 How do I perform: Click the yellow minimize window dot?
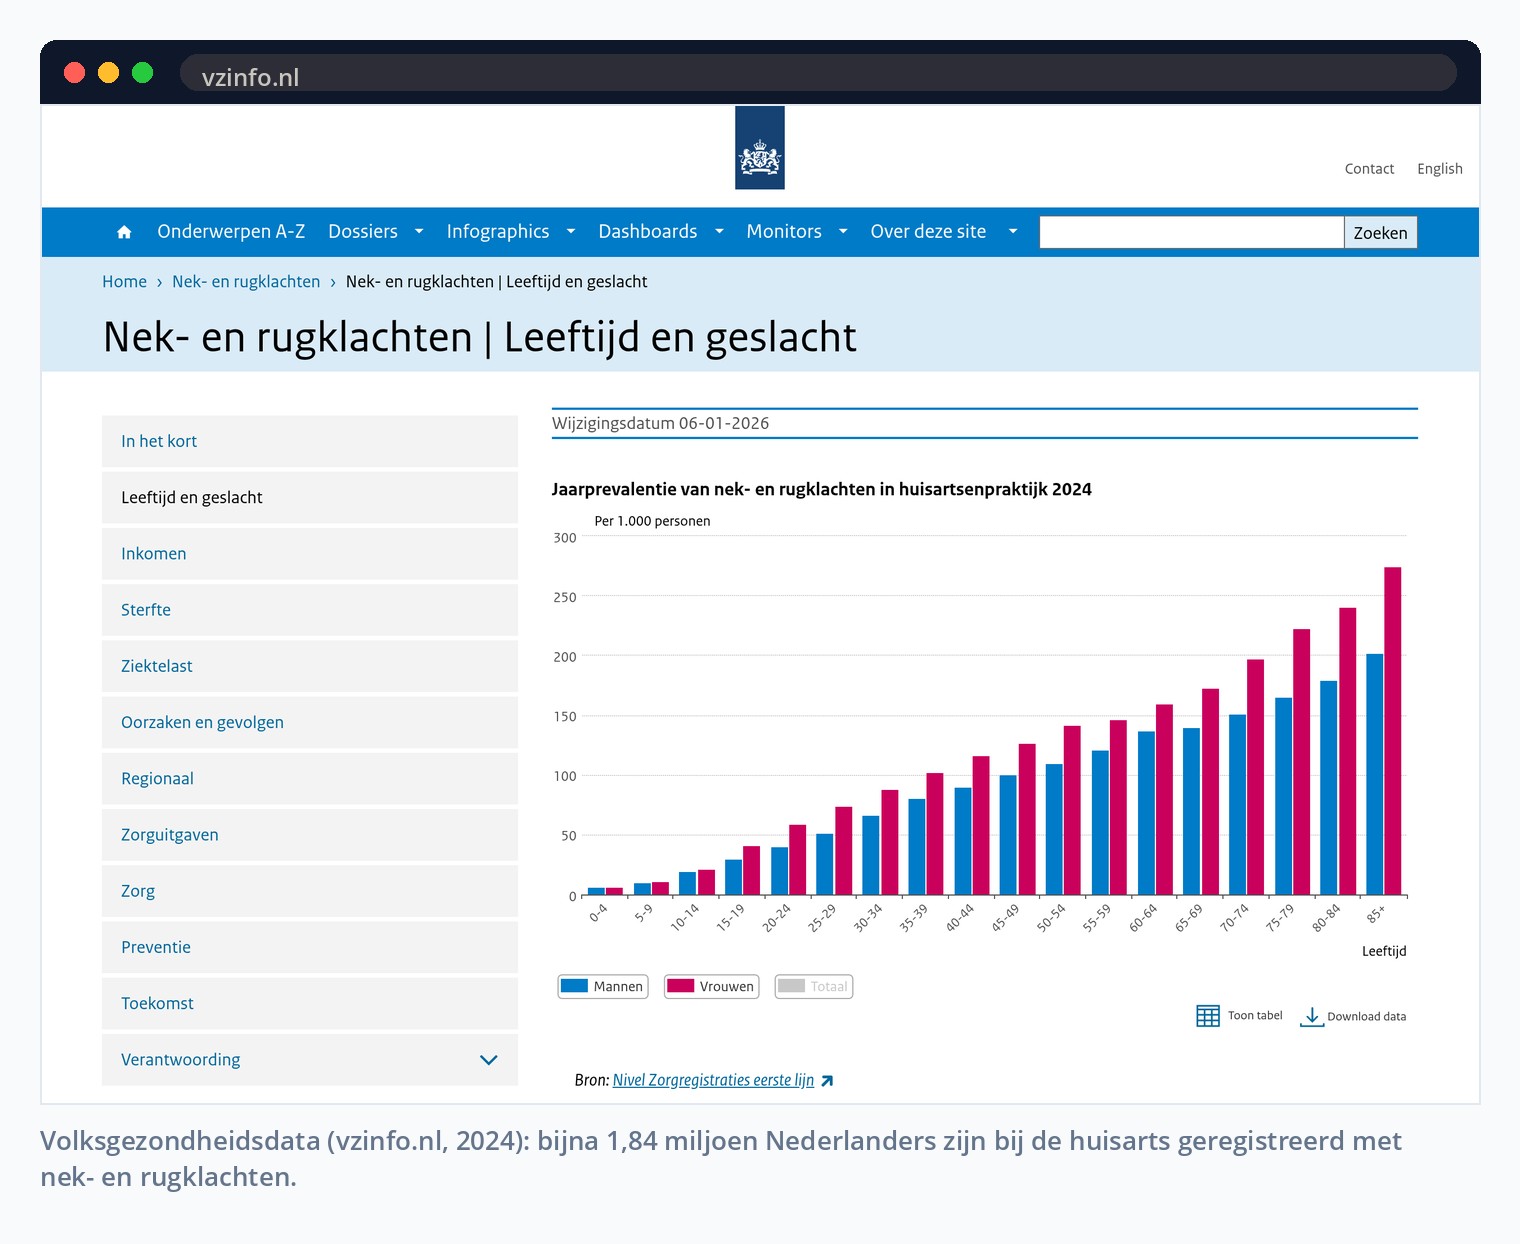(108, 72)
